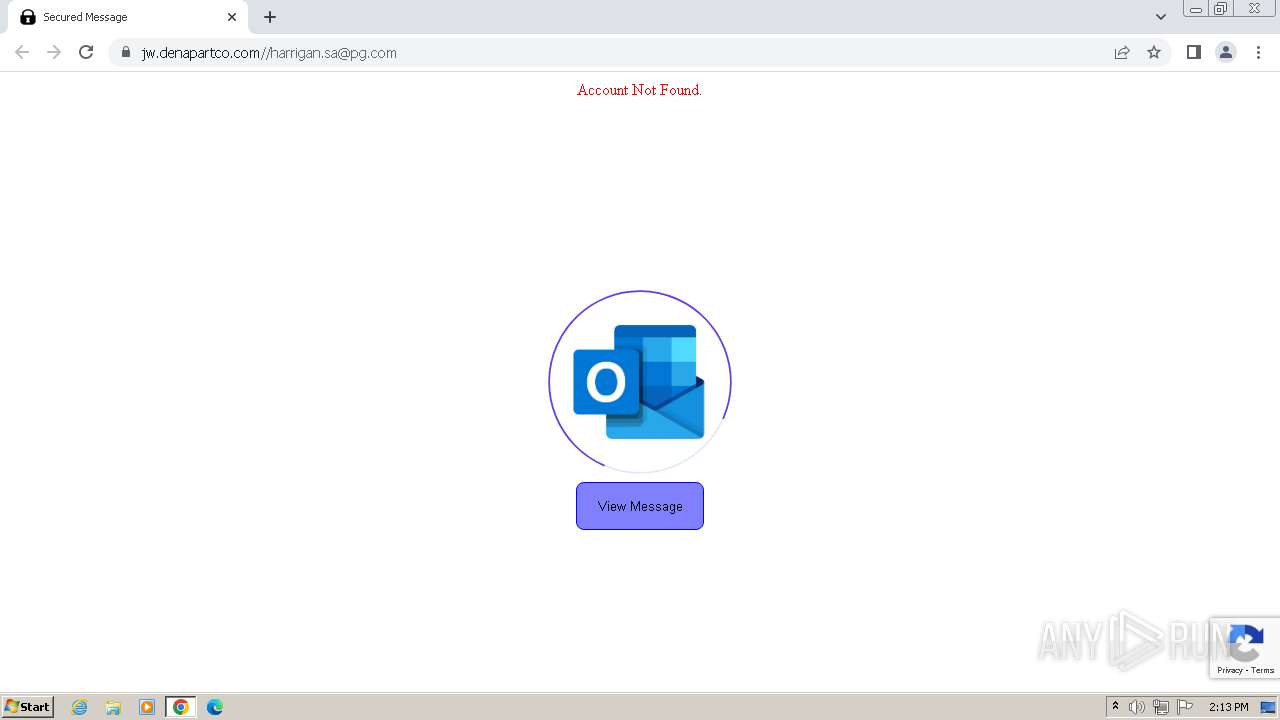This screenshot has height=720, width=1280.
Task: Switch to Chrome taskbar icon
Action: pyautogui.click(x=181, y=707)
